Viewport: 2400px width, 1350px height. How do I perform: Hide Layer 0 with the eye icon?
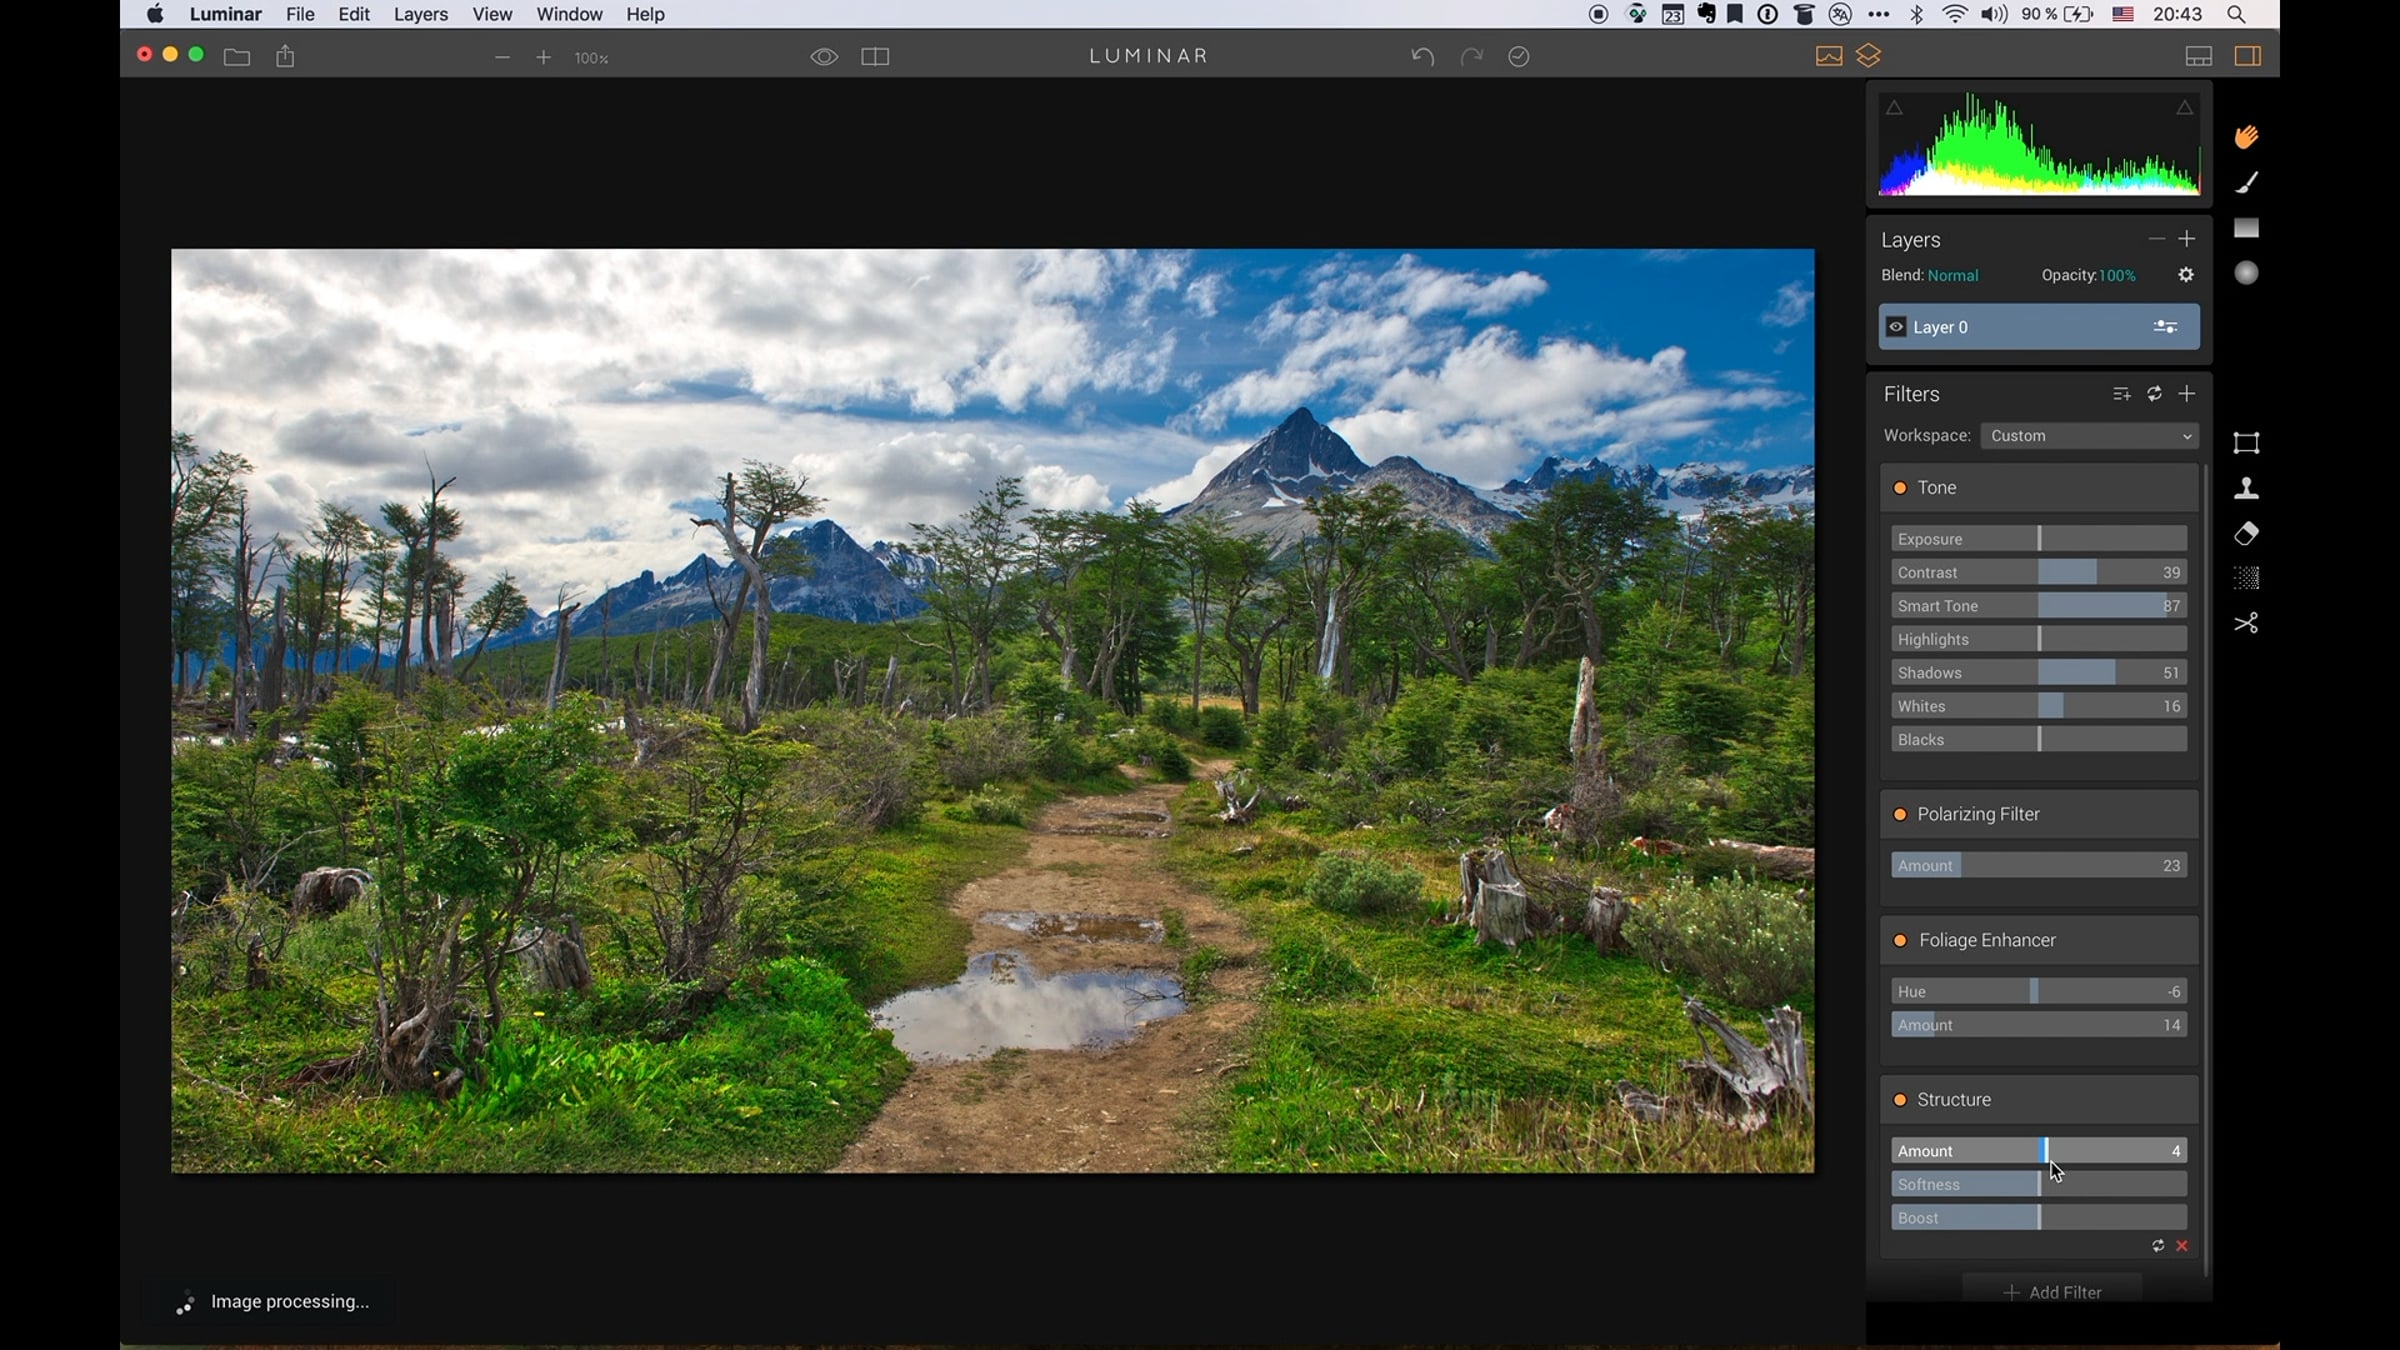point(1896,327)
